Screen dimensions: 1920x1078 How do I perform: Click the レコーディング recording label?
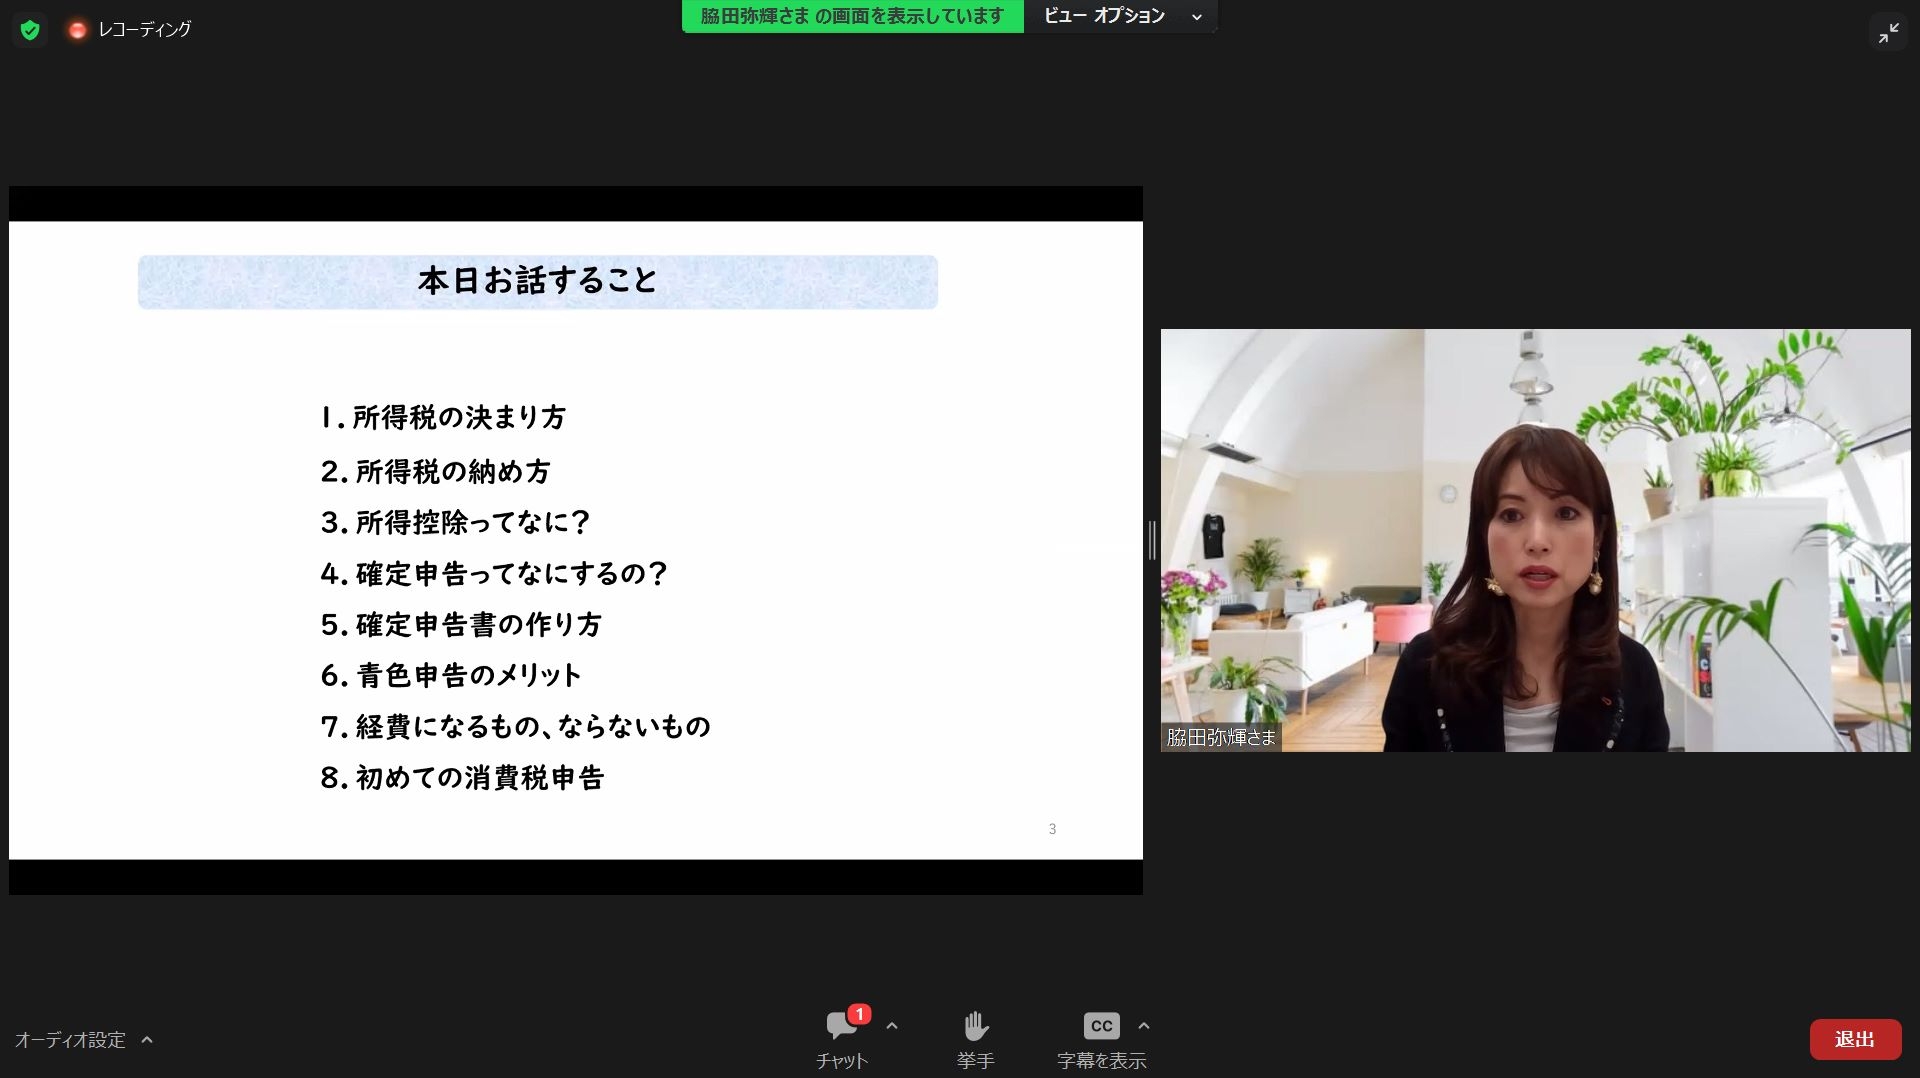[x=144, y=30]
